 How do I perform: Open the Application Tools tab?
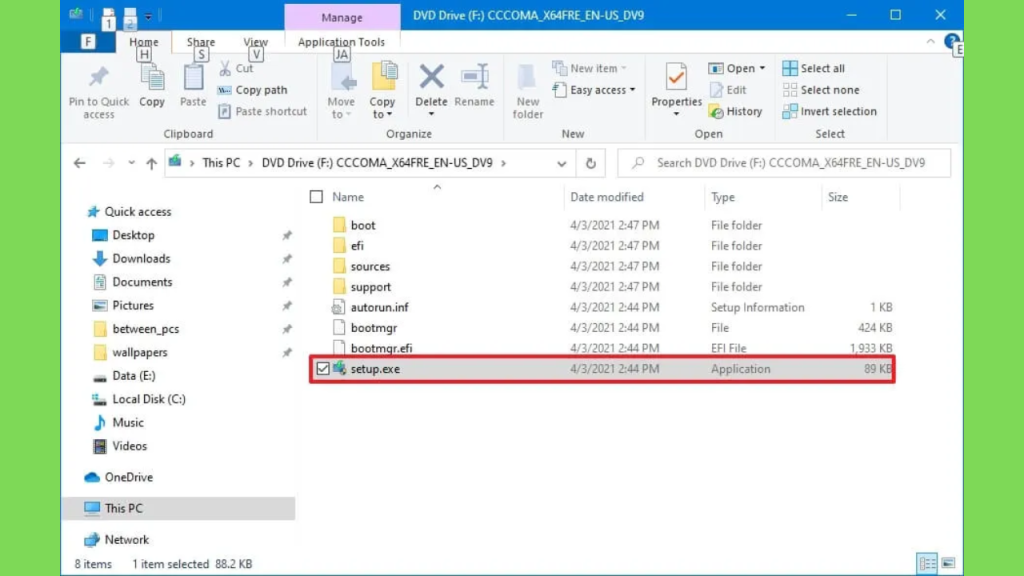click(342, 42)
